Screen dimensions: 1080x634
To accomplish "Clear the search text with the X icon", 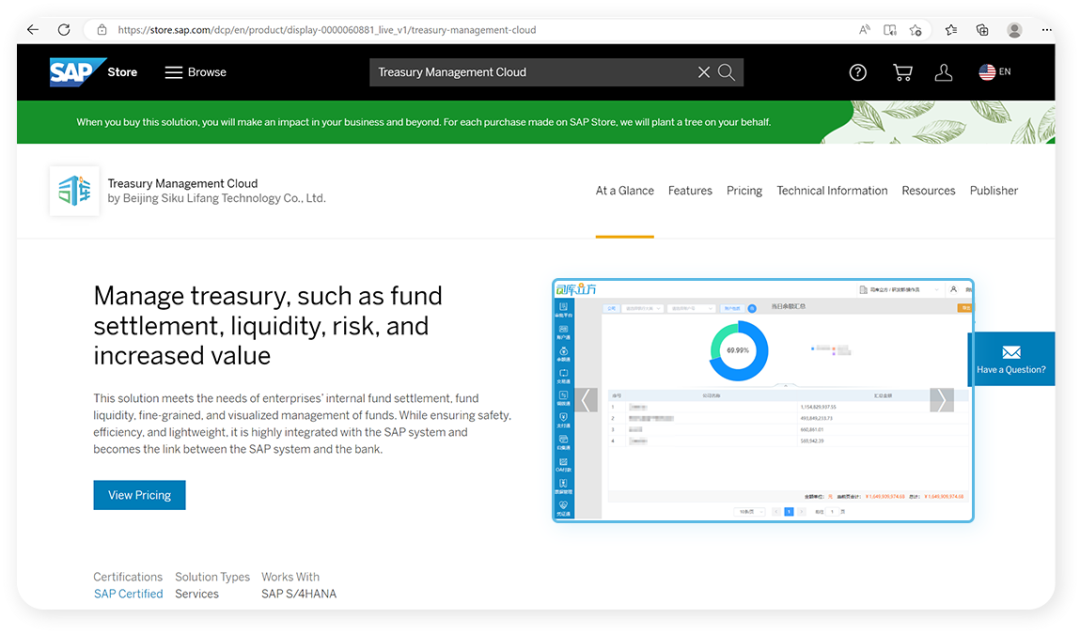I will (x=703, y=72).
